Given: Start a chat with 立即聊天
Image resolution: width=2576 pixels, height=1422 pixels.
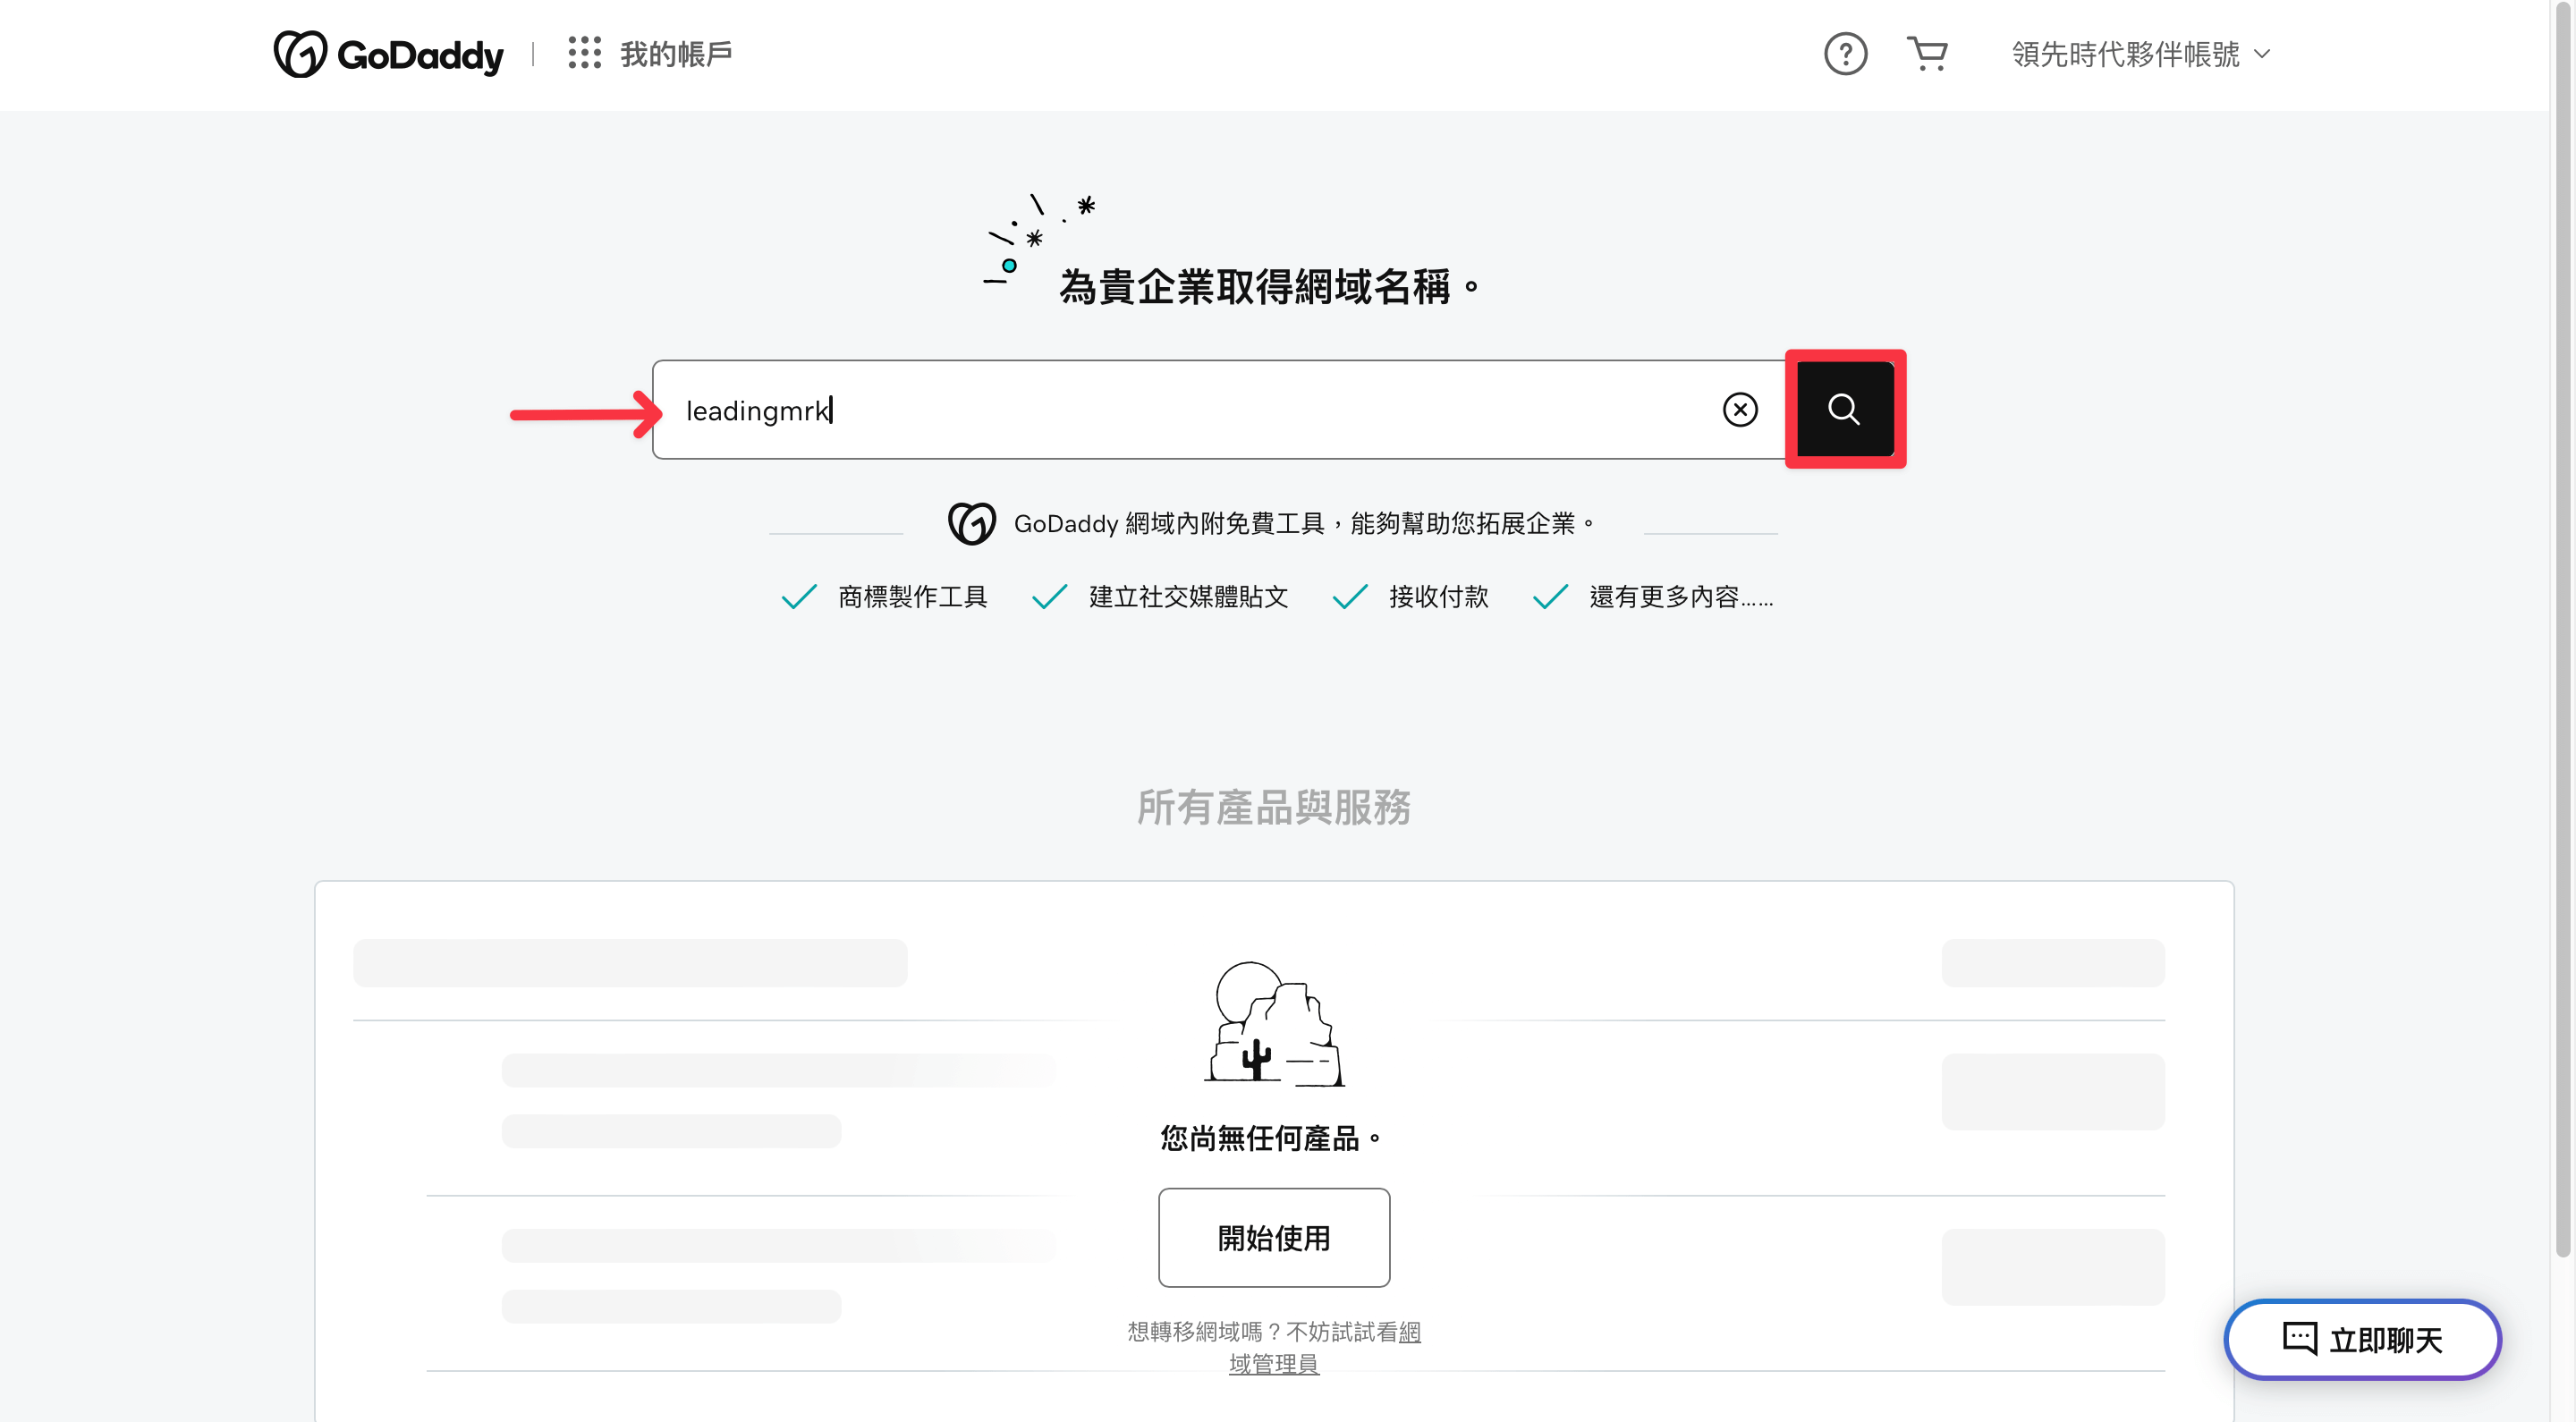Looking at the screenshot, I should click(x=2362, y=1339).
